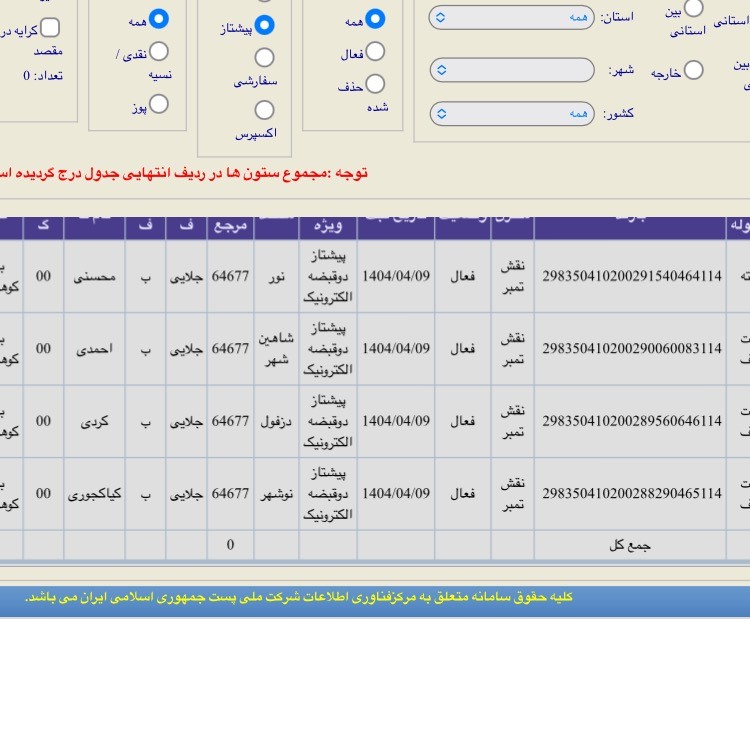
Task: Click the footer copyright text
Action: (298, 597)
